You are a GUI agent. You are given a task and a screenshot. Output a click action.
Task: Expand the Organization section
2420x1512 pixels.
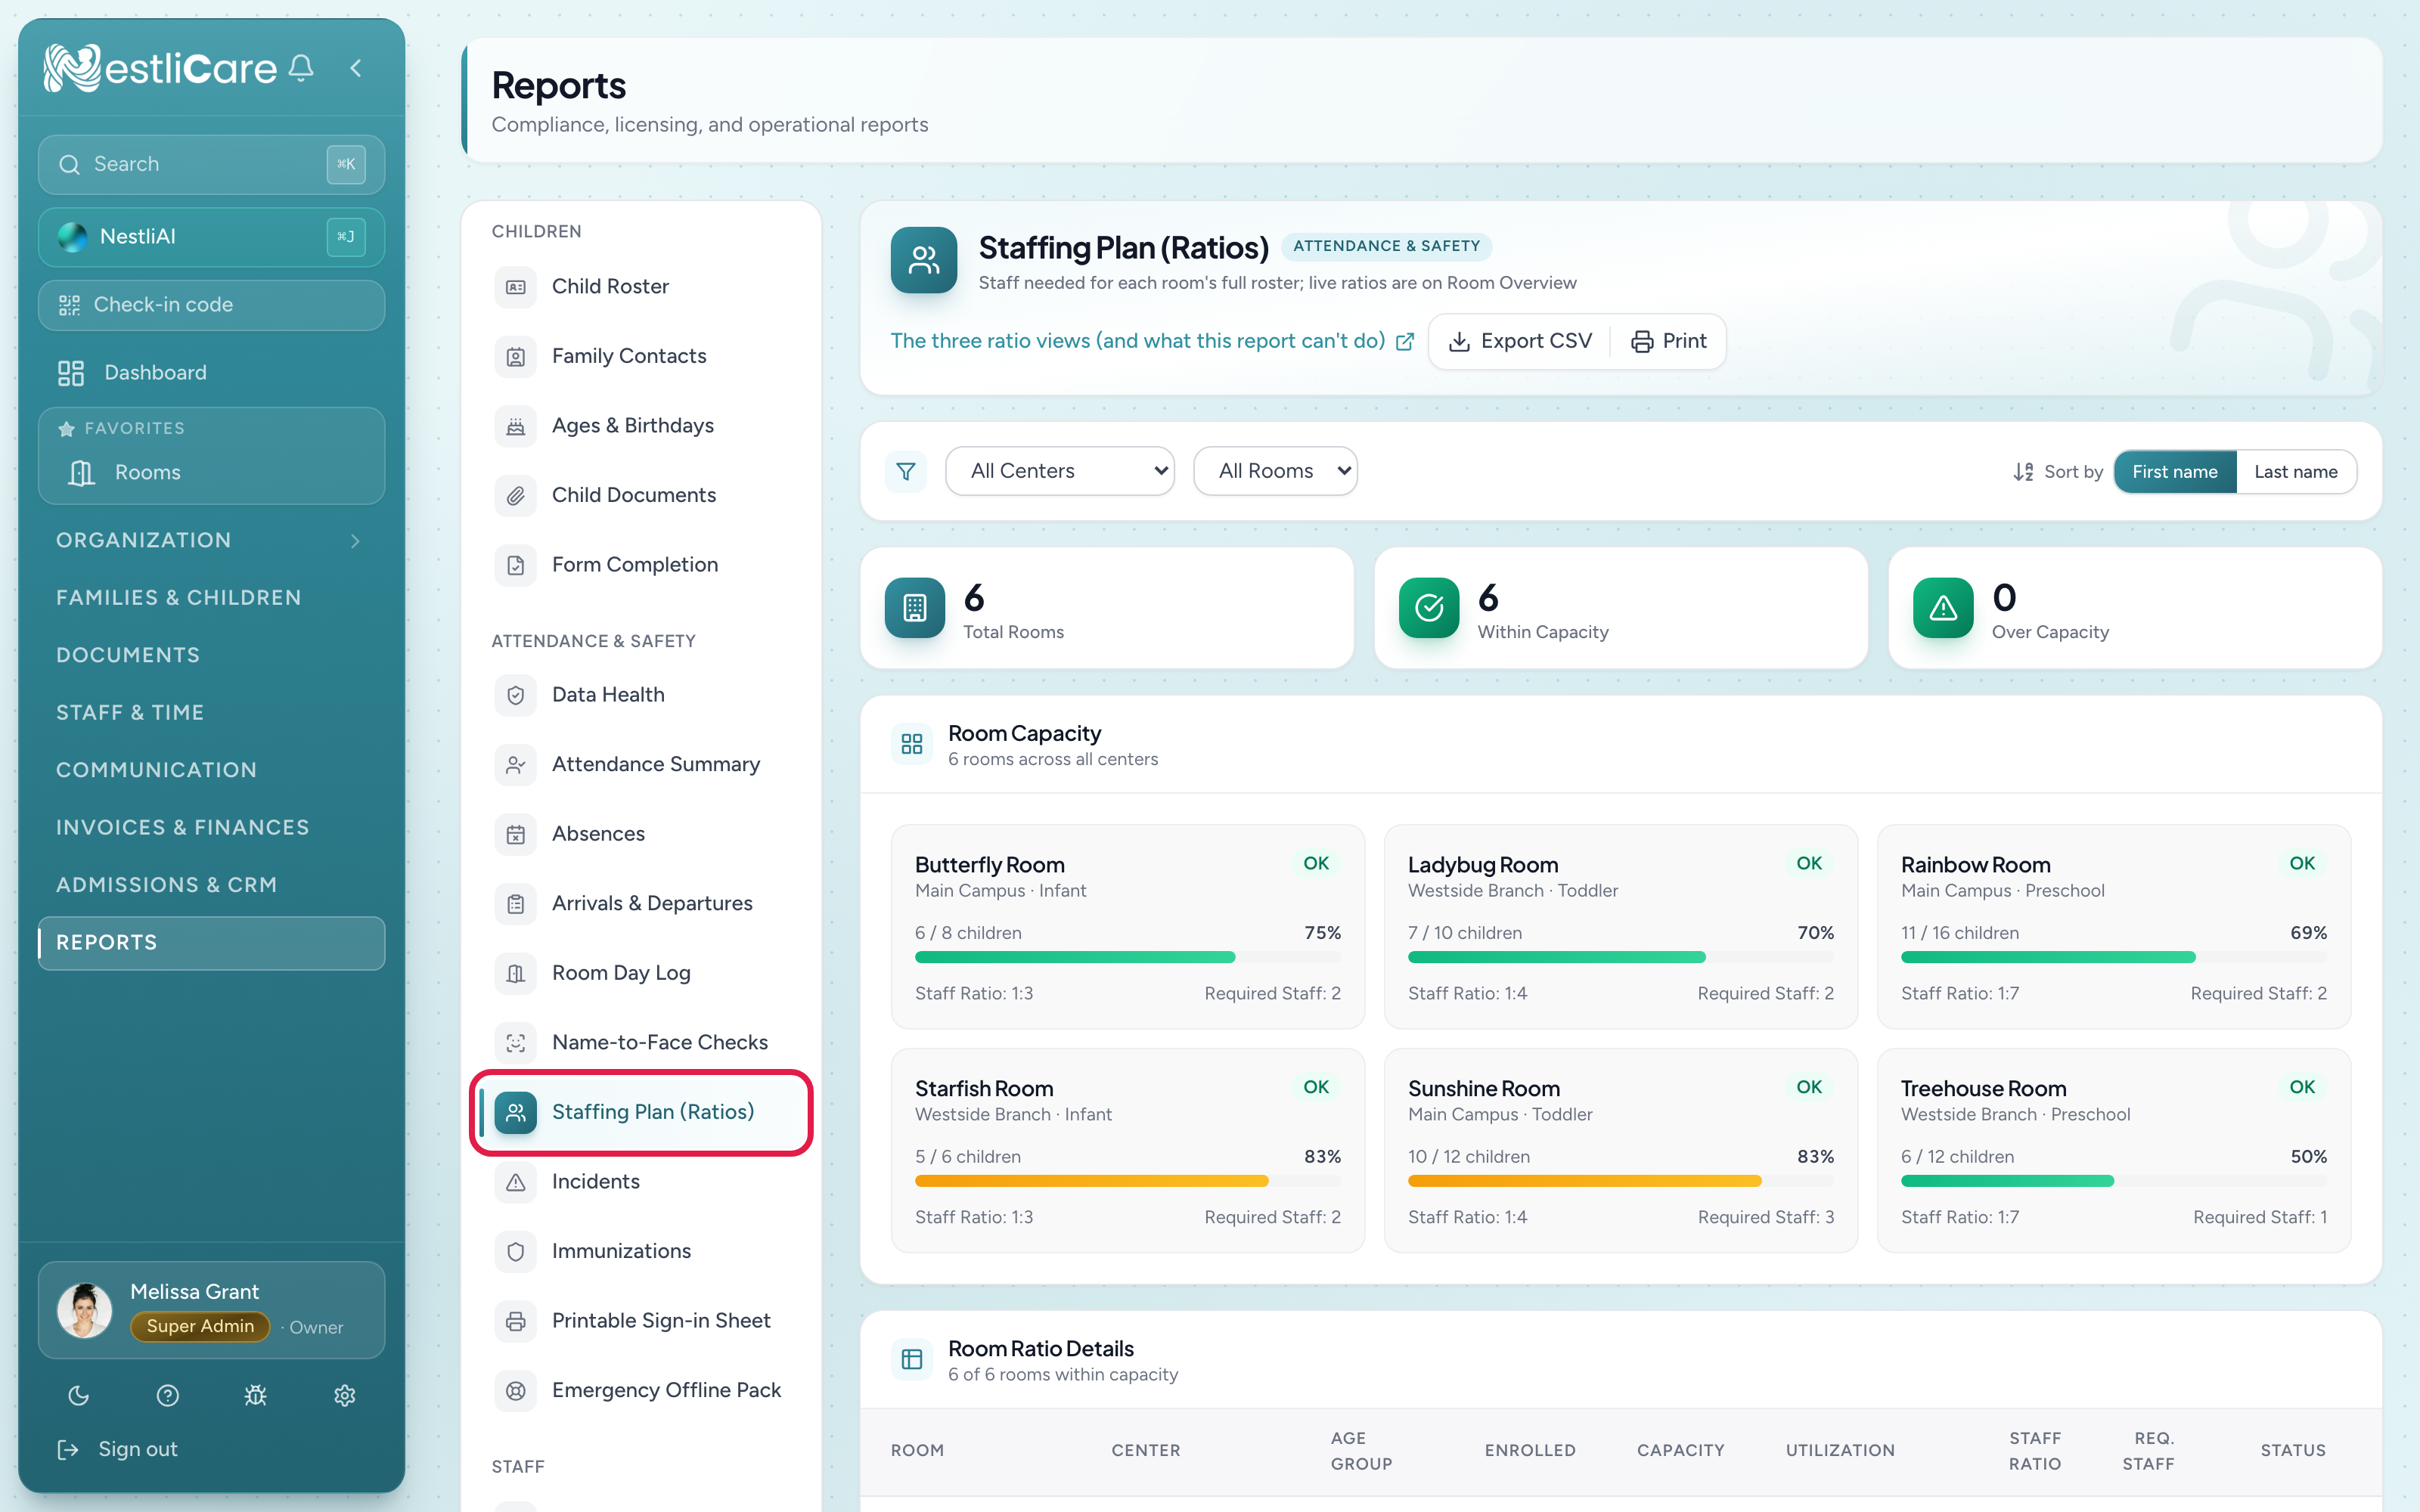211,540
